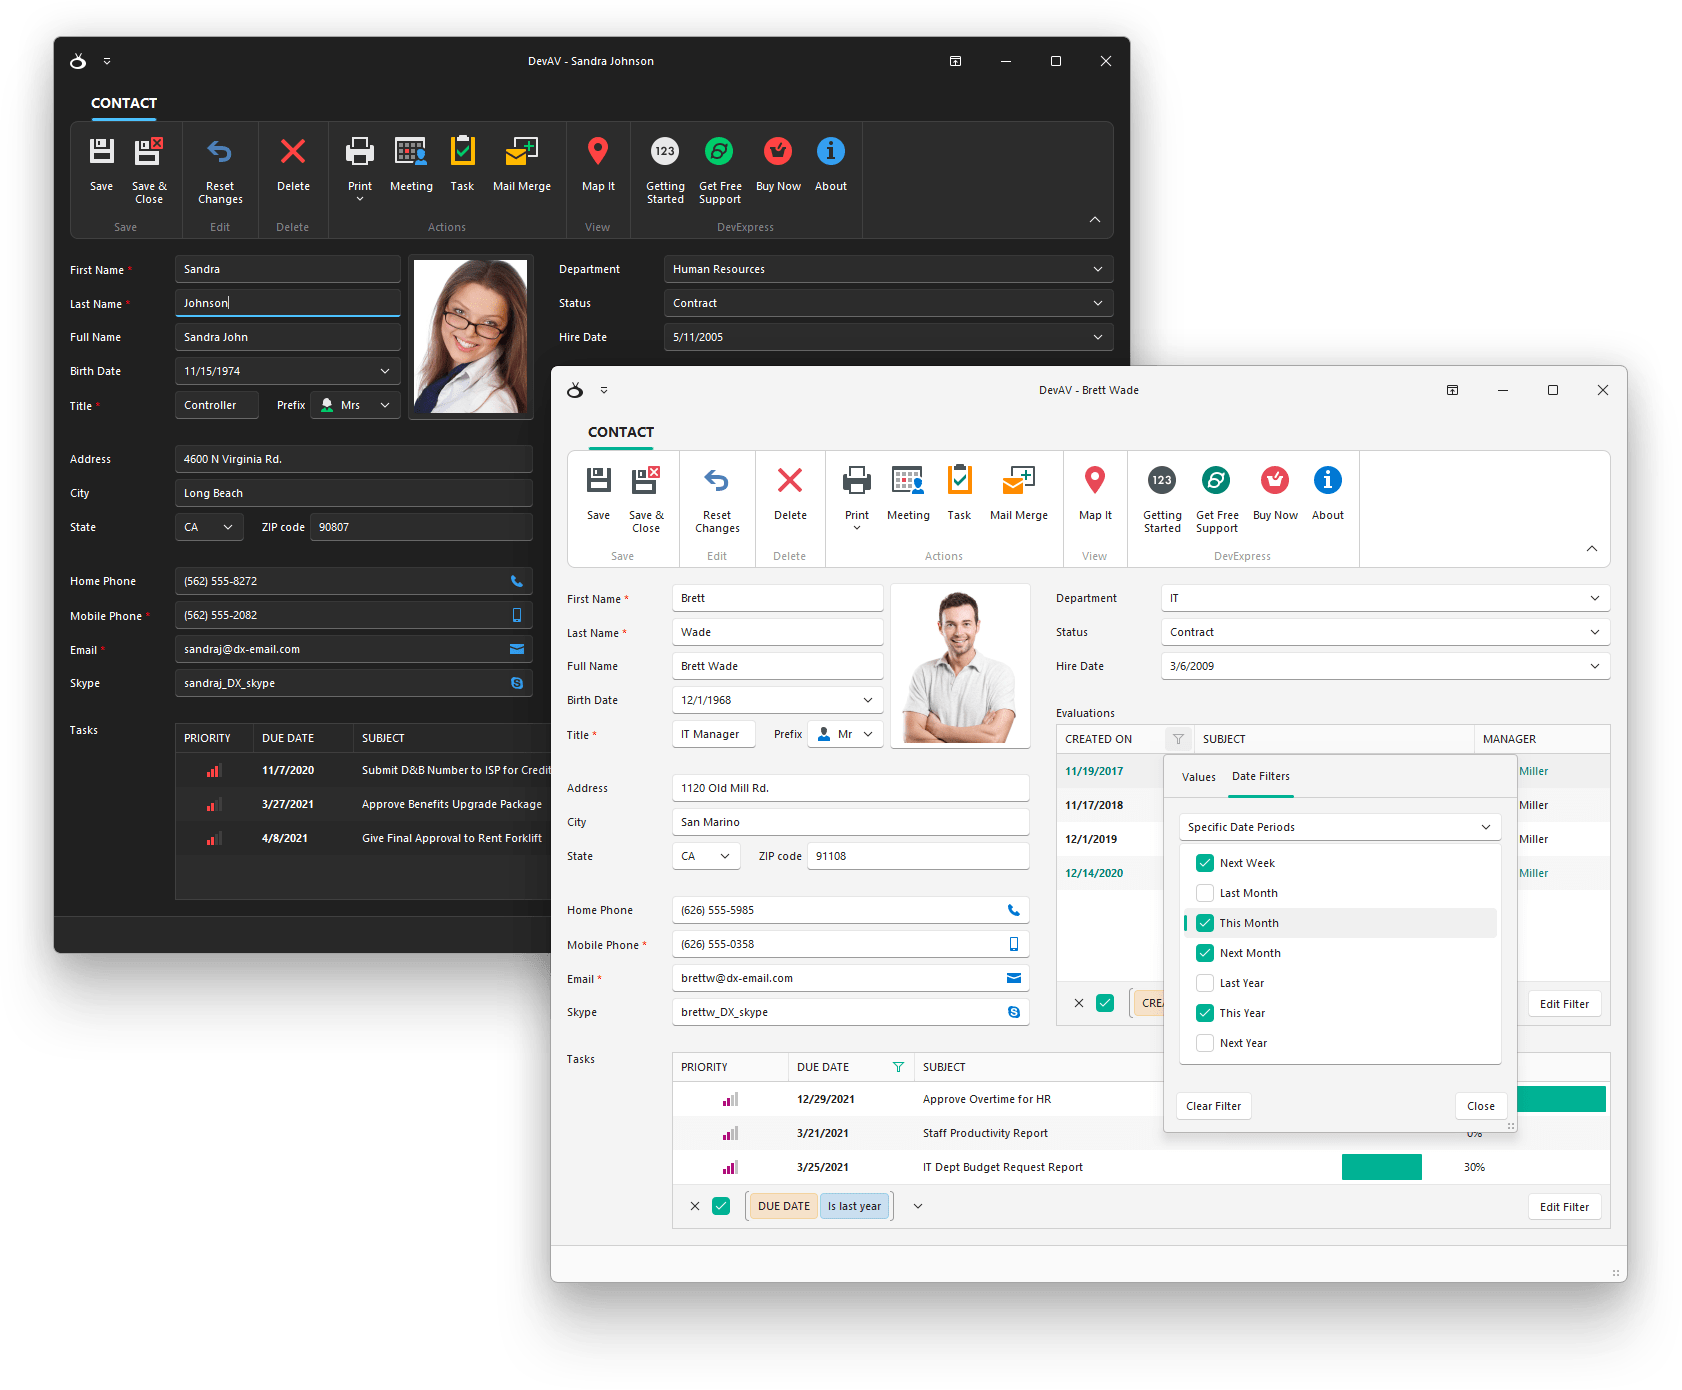Click the Task icon in the Brett Wade ribbon
Viewport: 1682px width, 1390px height.
[x=959, y=482]
